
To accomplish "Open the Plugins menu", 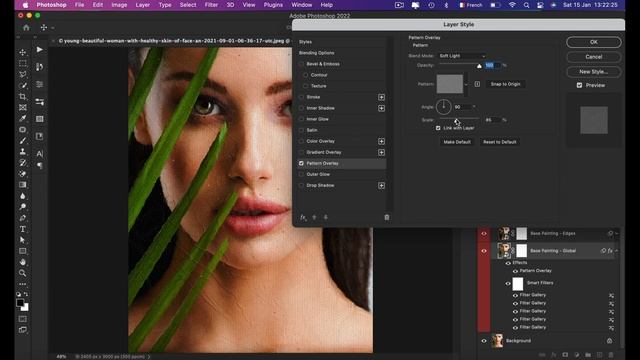I will (273, 5).
